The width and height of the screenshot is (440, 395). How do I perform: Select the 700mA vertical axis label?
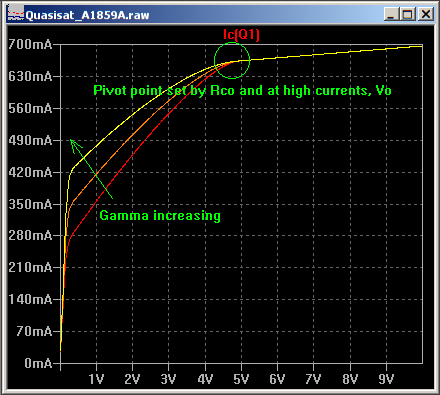30,44
